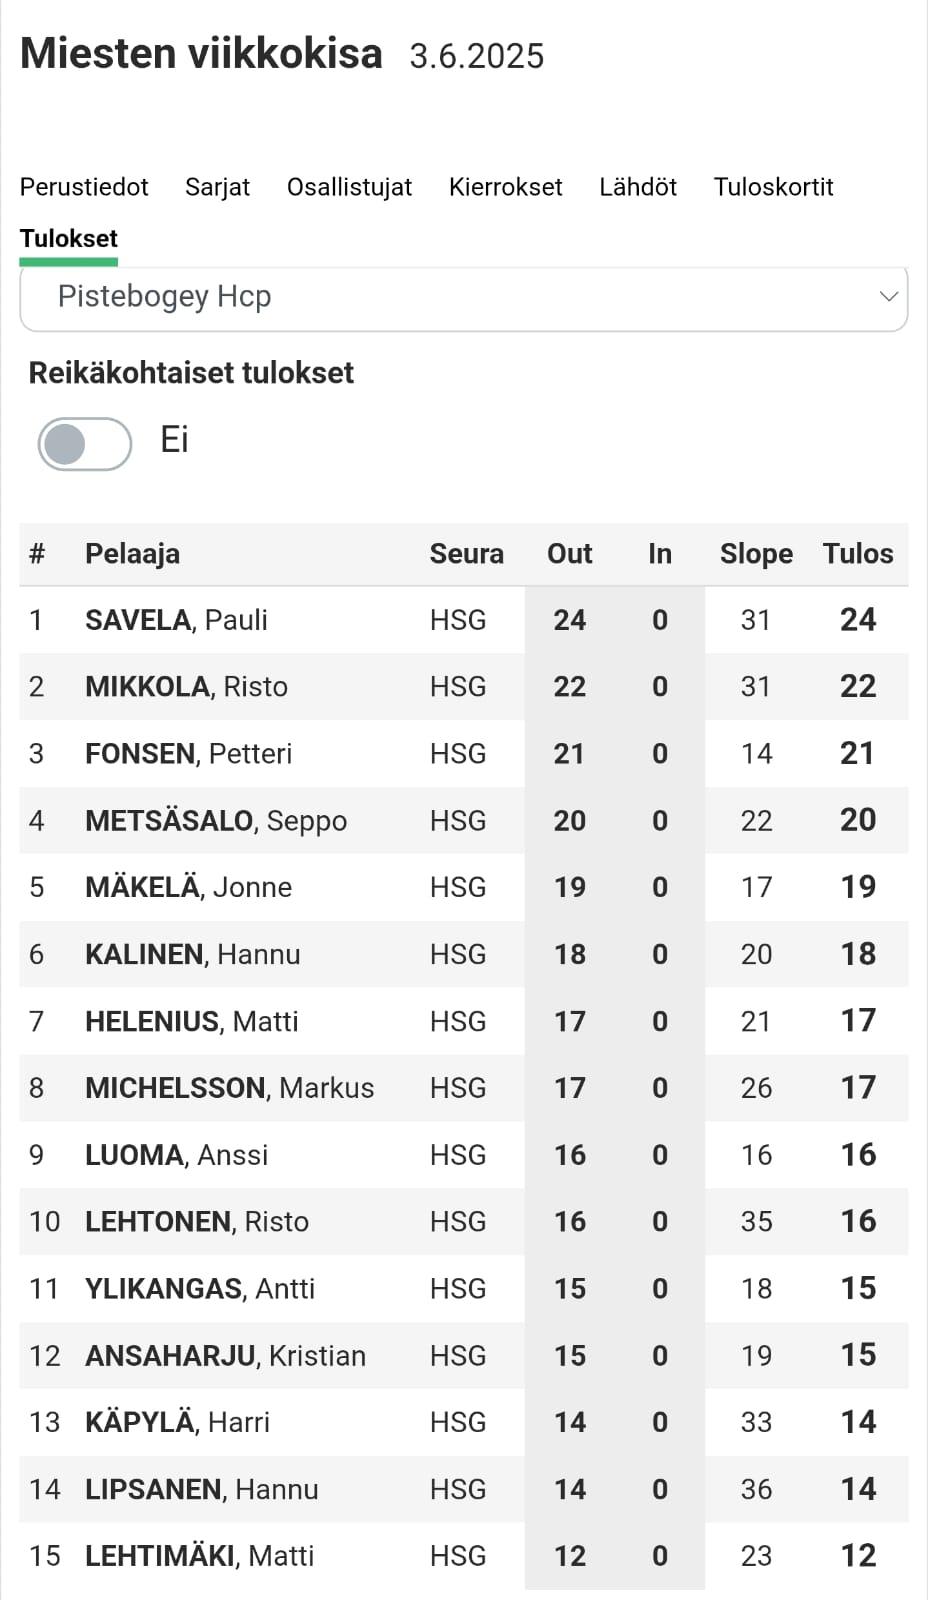
Task: Click the dropdown chevron arrow
Action: coord(888,297)
